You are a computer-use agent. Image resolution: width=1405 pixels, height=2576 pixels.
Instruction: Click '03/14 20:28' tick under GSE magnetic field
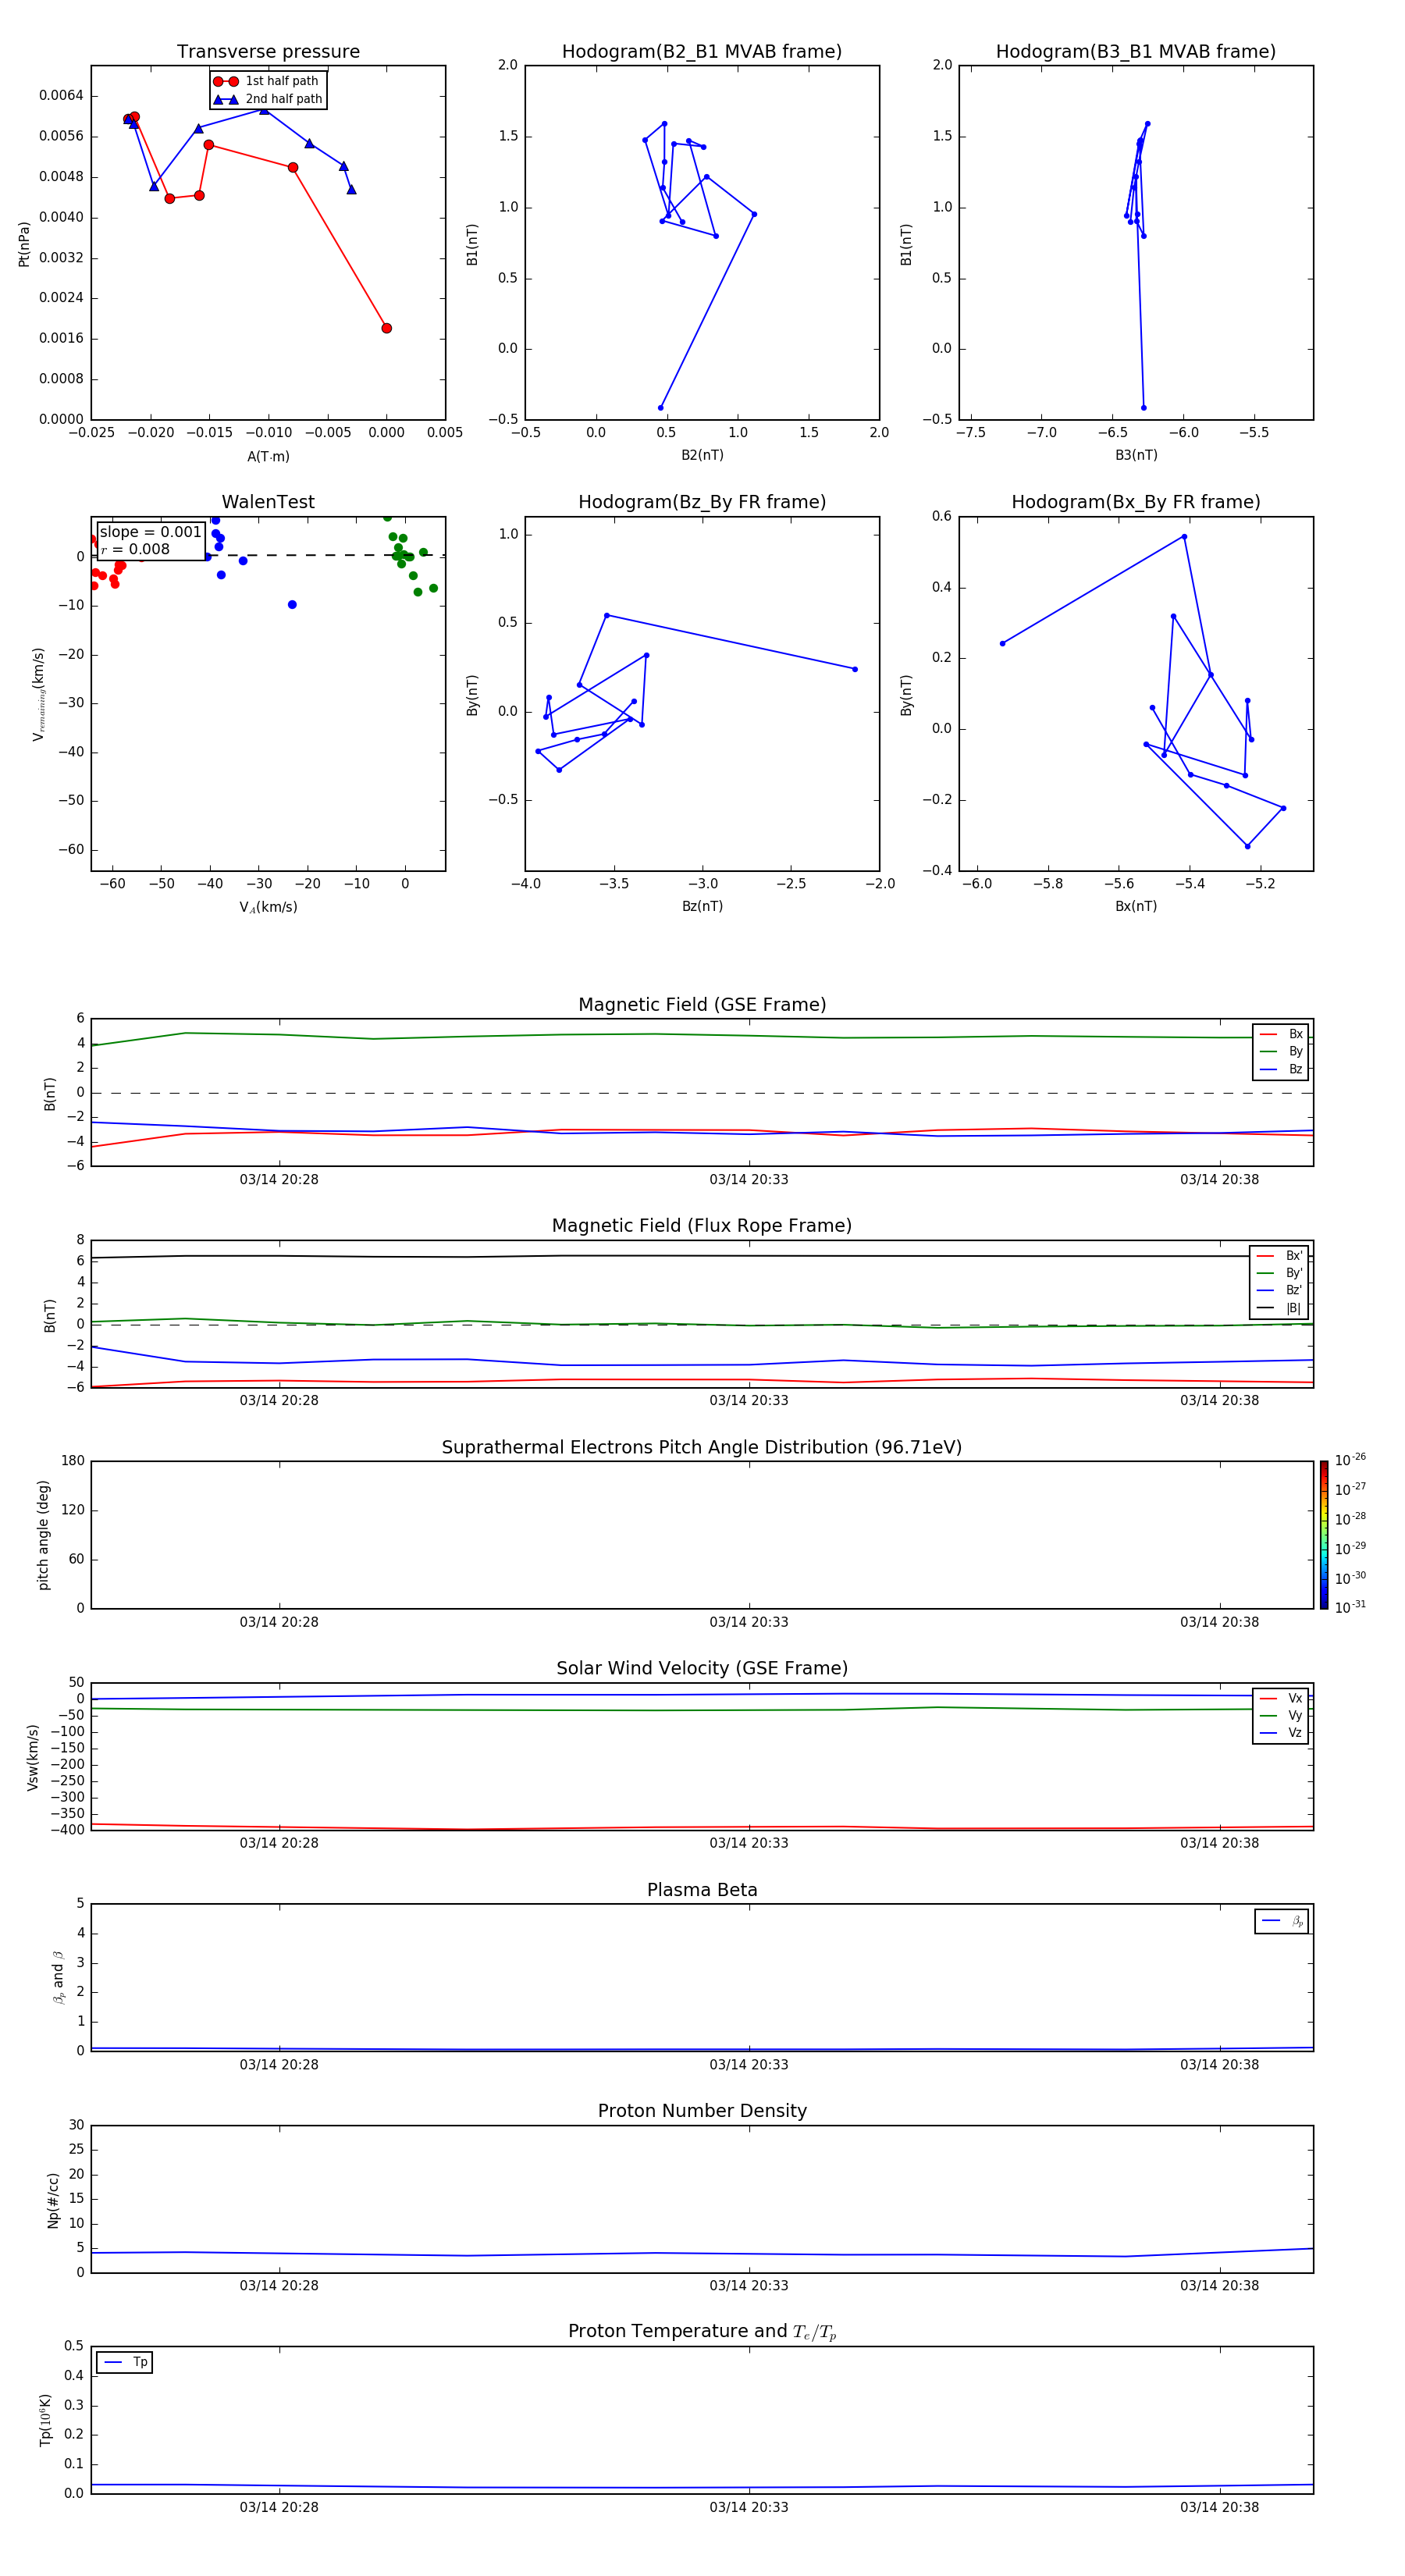(279, 1180)
